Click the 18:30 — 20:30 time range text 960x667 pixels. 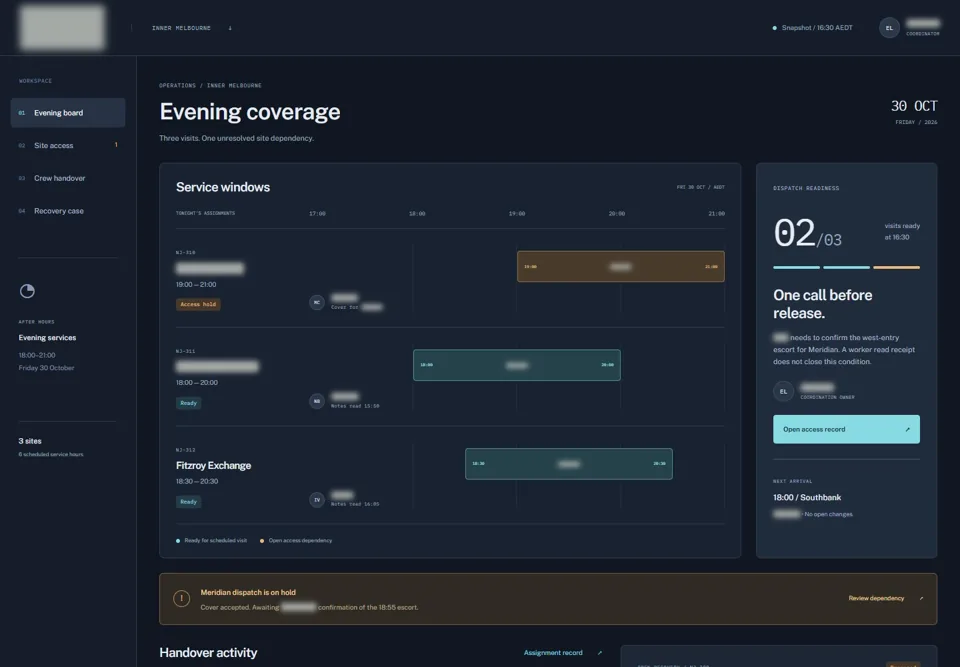pos(197,481)
